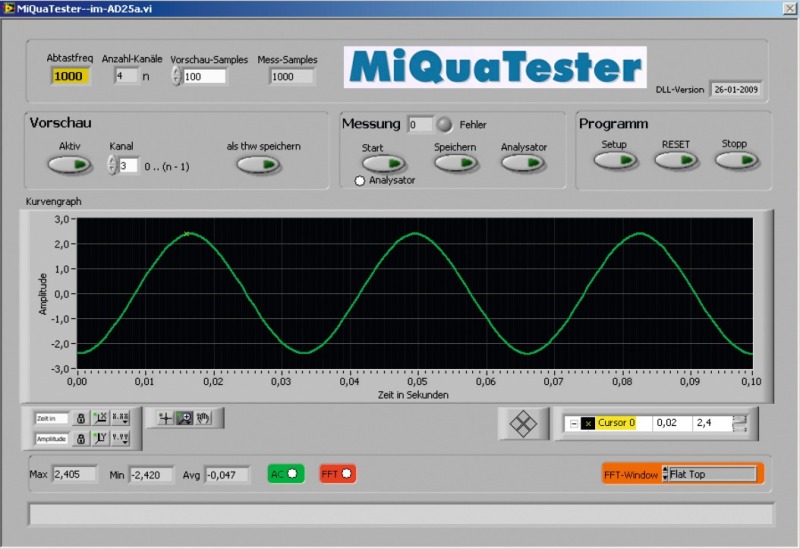
Task: Click the diamond cursor mover pad
Action: coord(523,424)
